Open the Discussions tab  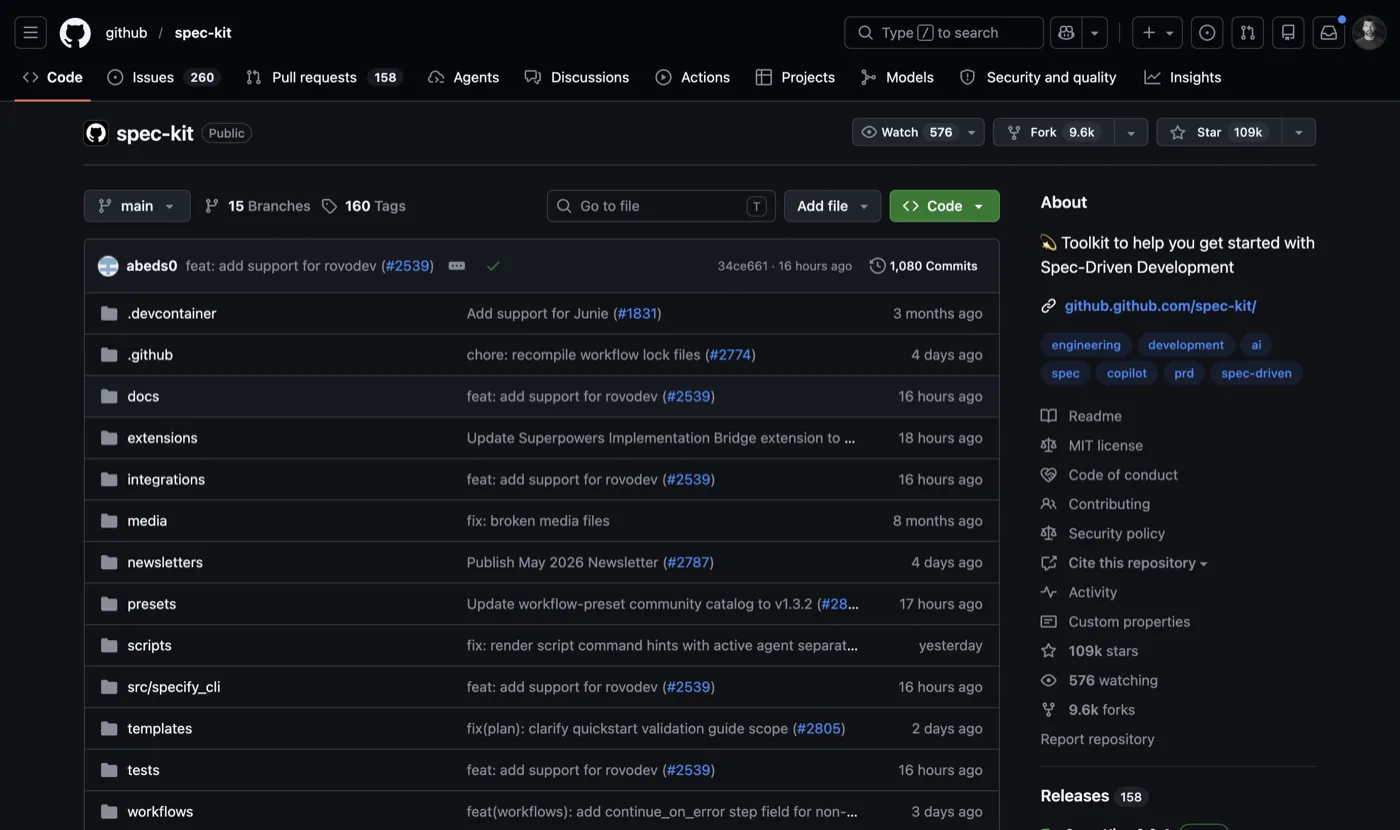point(577,77)
